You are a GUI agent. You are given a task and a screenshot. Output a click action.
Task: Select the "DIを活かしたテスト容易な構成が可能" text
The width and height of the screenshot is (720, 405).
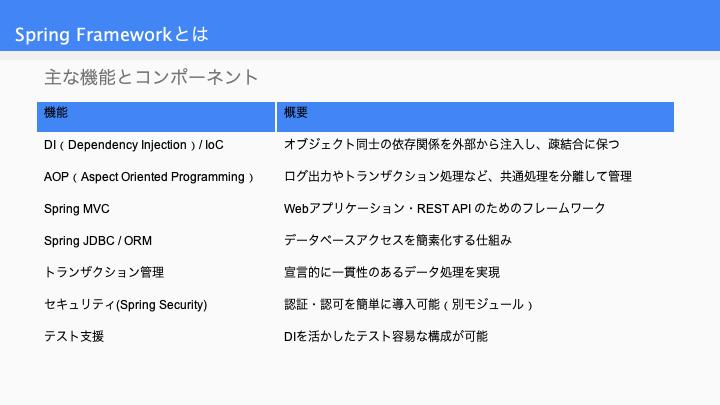pyautogui.click(x=386, y=336)
